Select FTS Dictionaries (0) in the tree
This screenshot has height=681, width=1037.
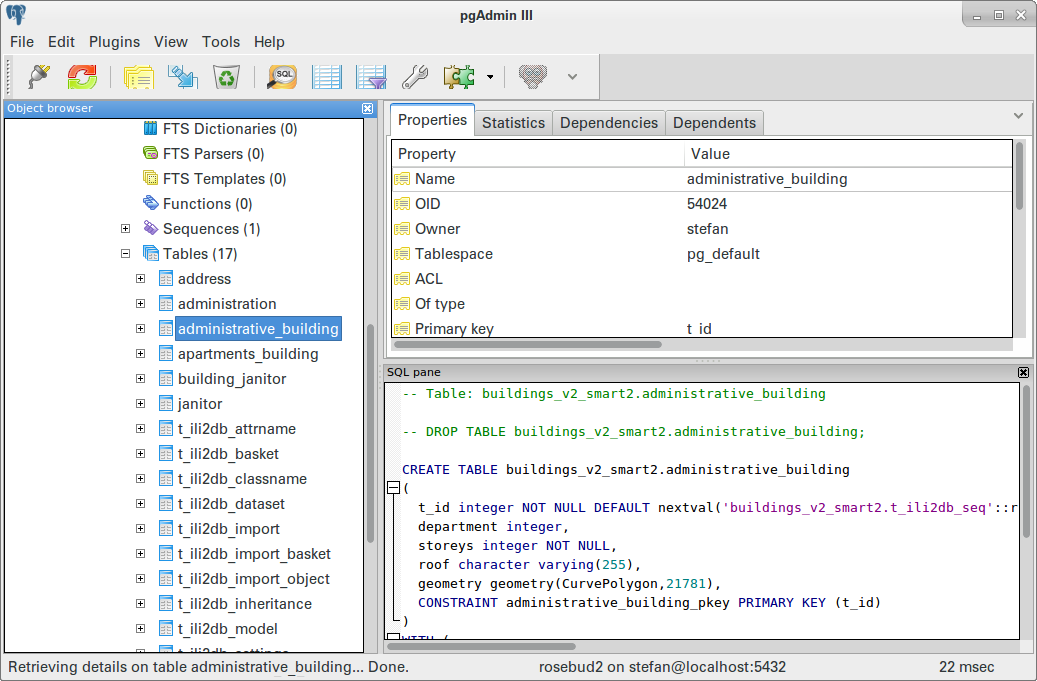[x=229, y=129]
